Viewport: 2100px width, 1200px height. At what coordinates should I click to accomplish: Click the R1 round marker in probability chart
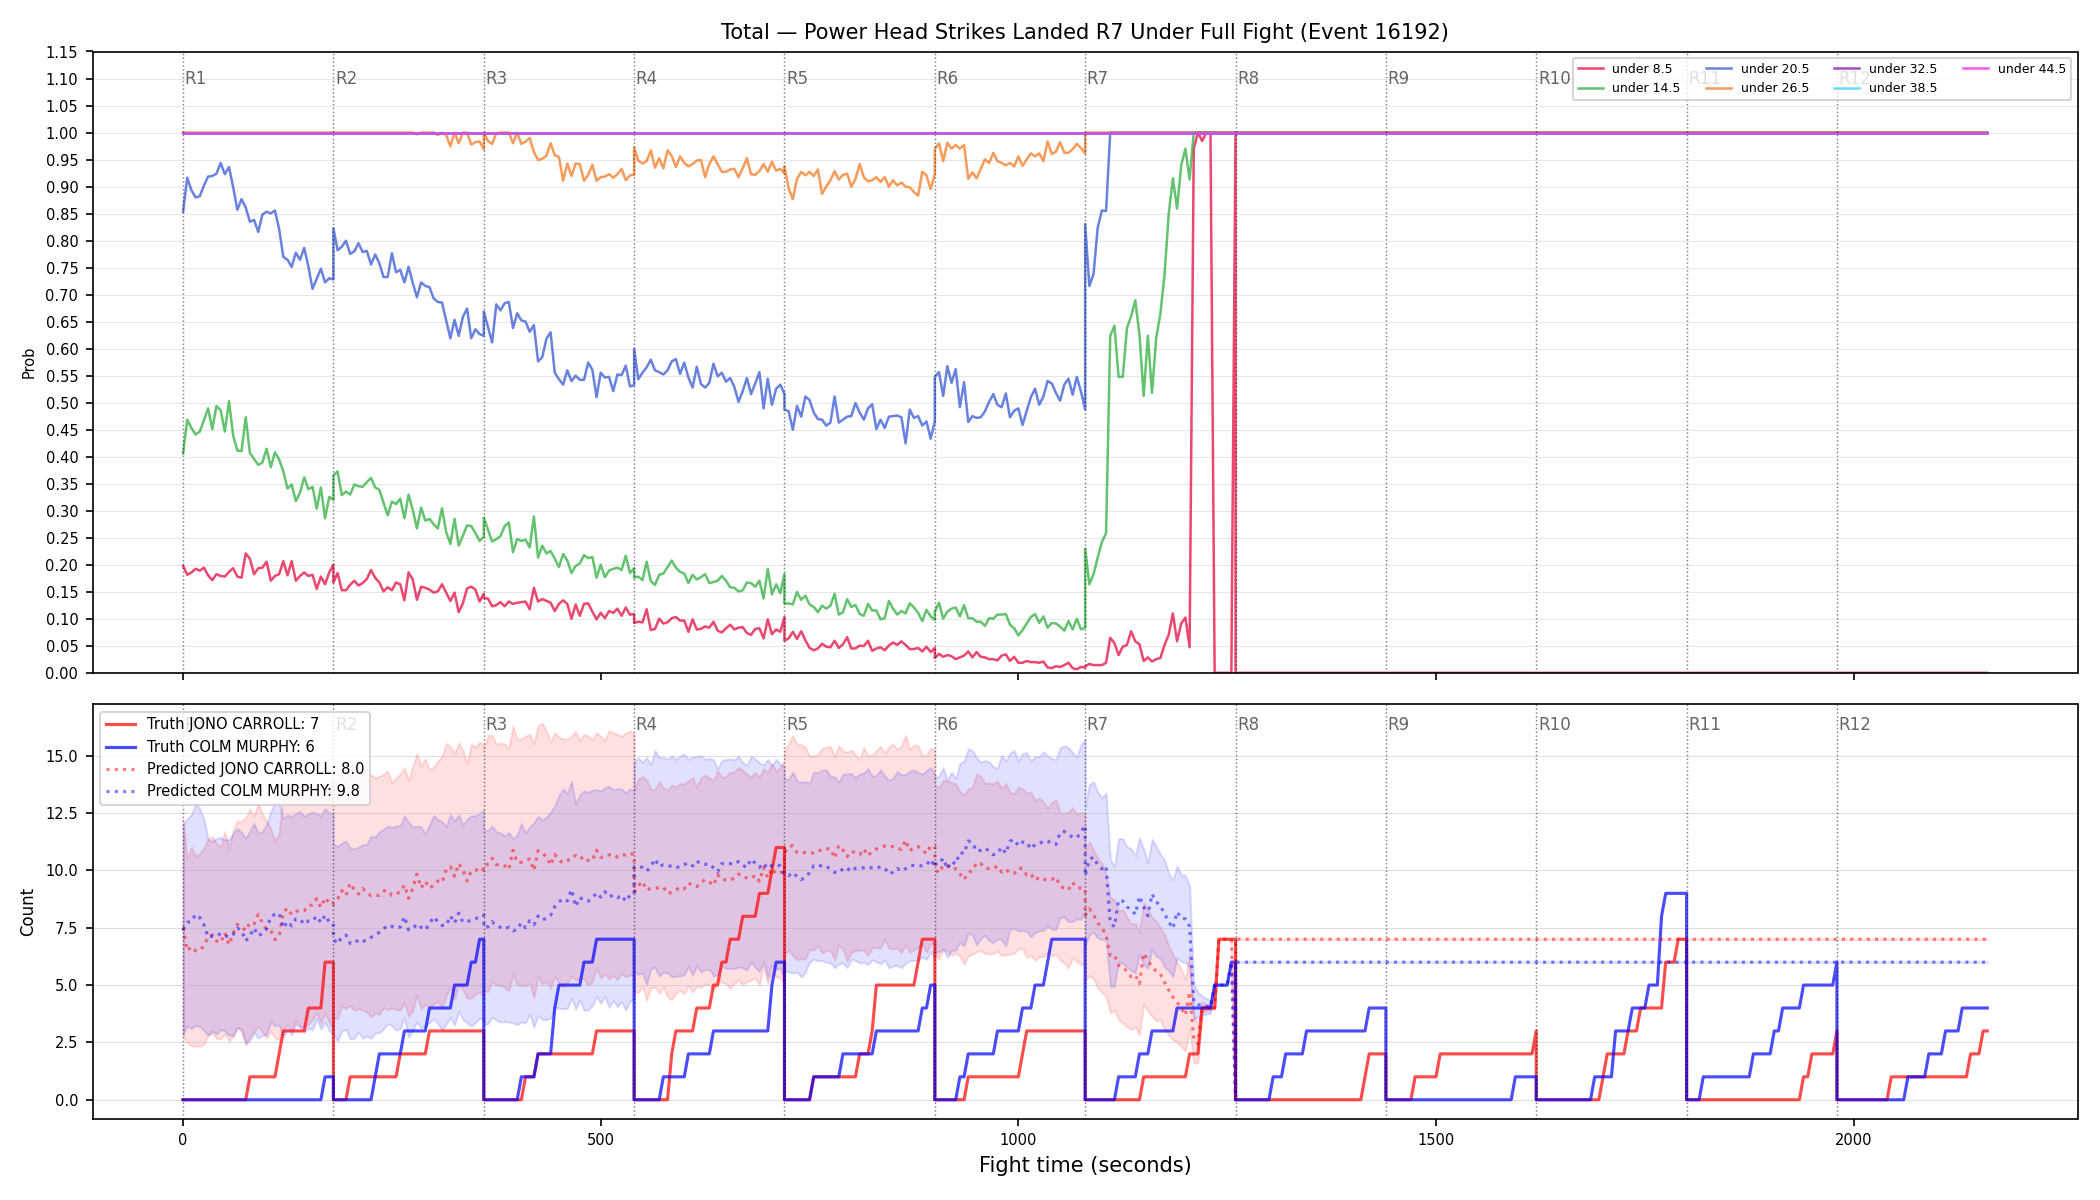click(195, 78)
